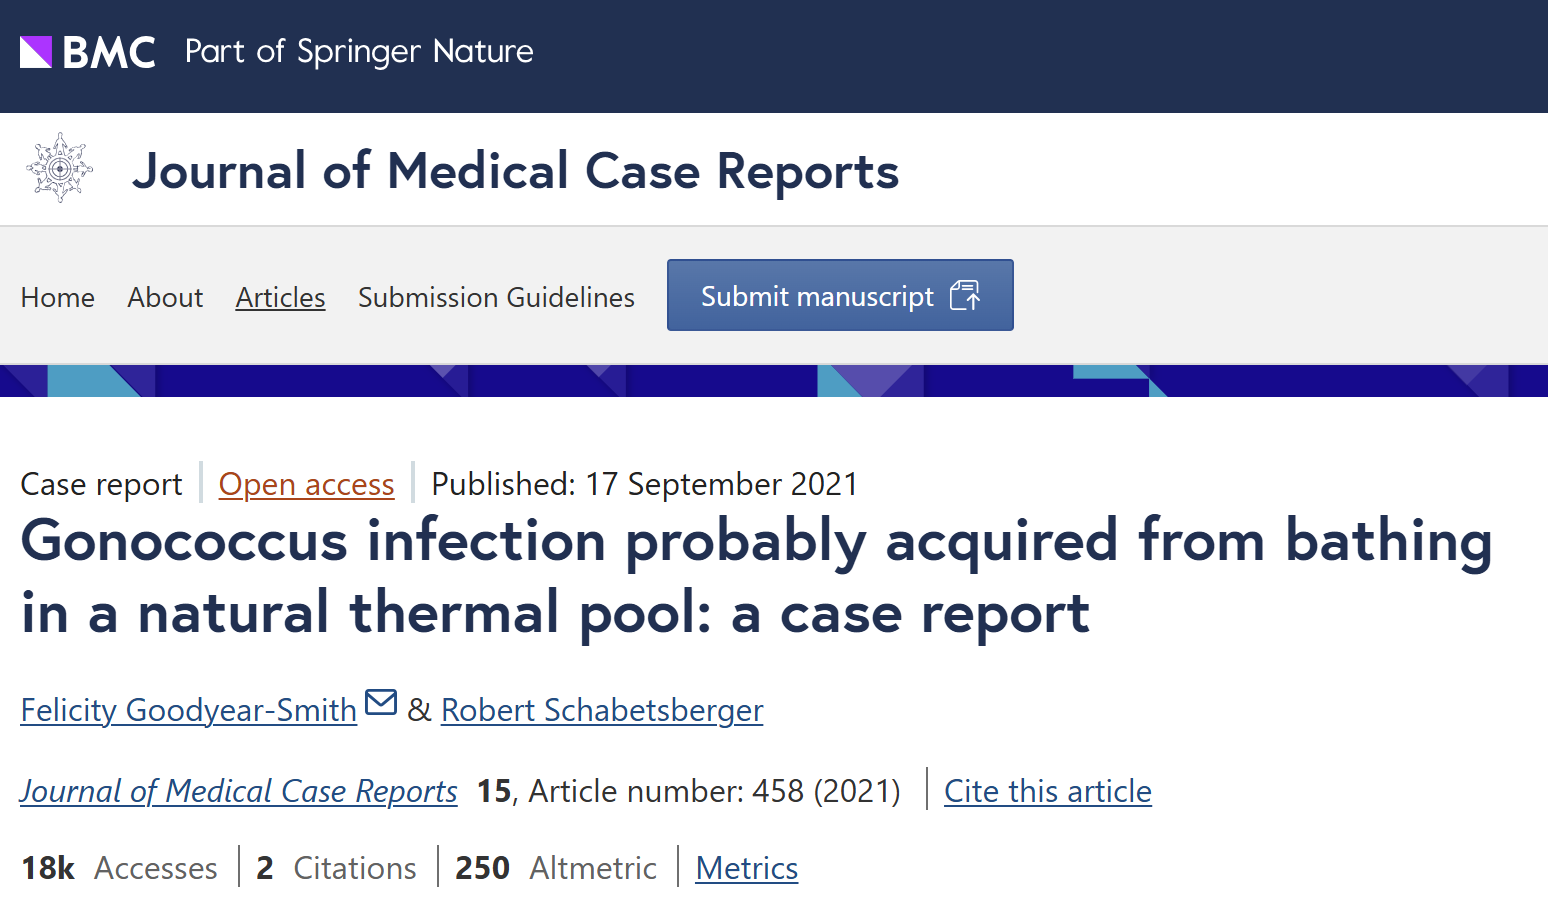
Task: Follow the Open access link
Action: point(307,484)
